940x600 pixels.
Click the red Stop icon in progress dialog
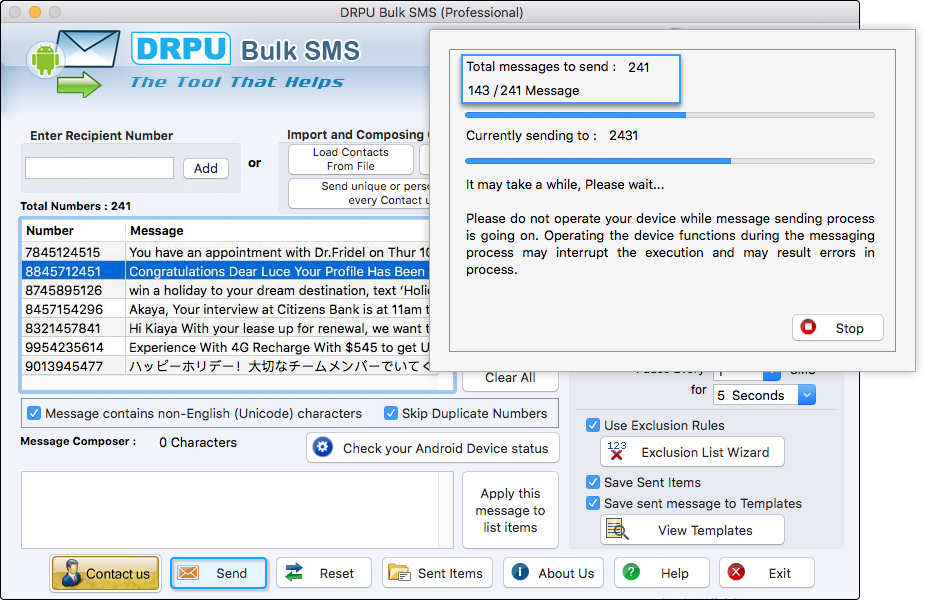point(808,327)
